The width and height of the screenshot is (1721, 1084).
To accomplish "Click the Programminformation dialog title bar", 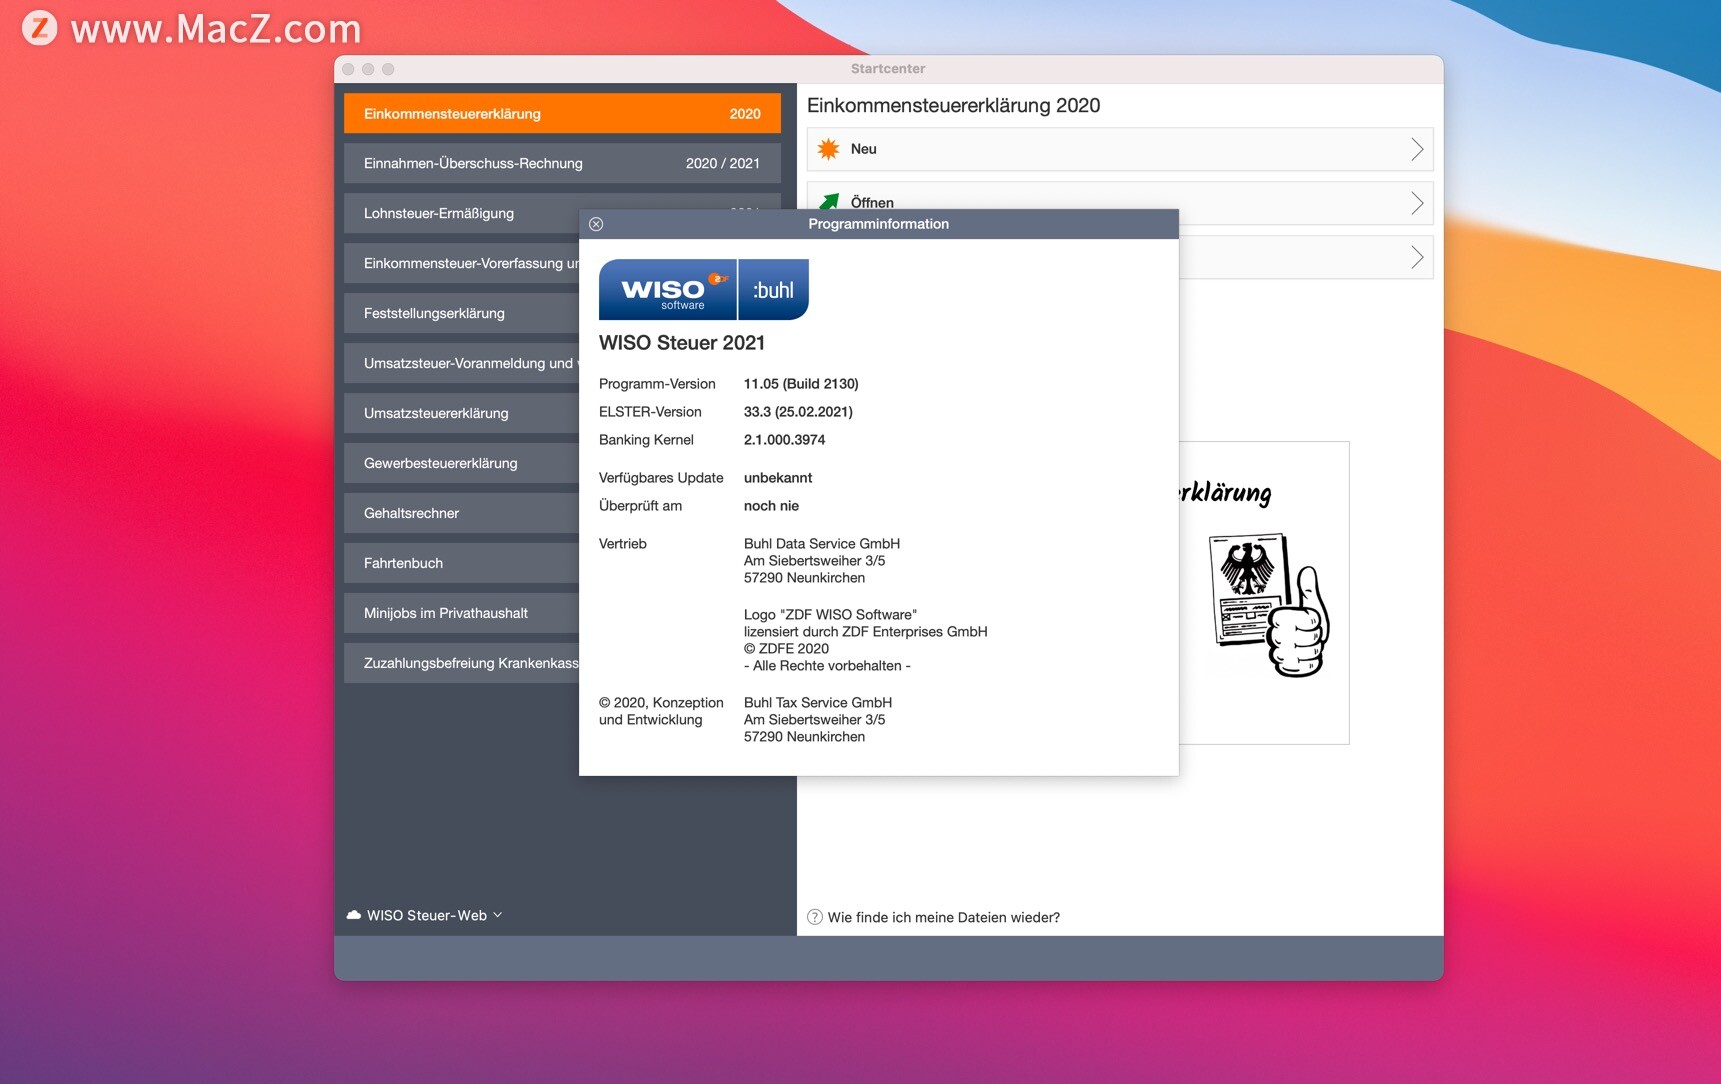I will [879, 224].
